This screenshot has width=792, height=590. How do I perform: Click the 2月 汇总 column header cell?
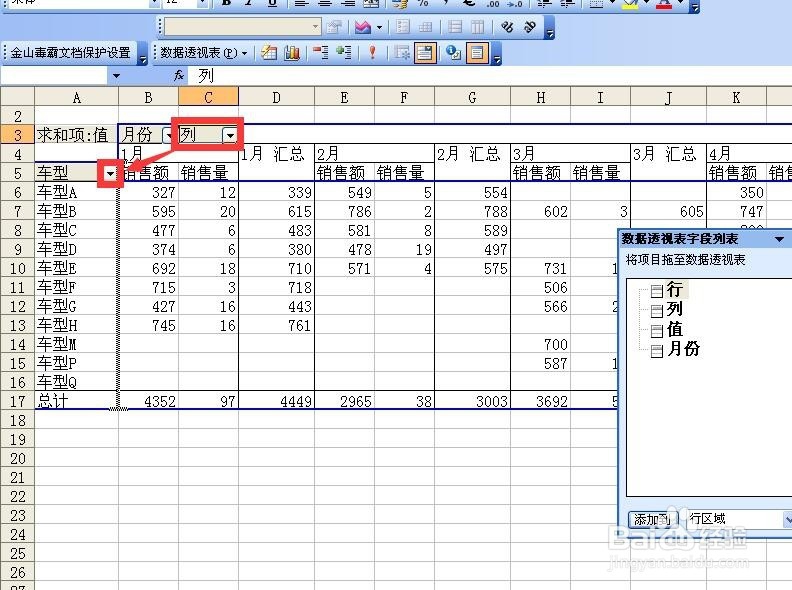pos(472,154)
